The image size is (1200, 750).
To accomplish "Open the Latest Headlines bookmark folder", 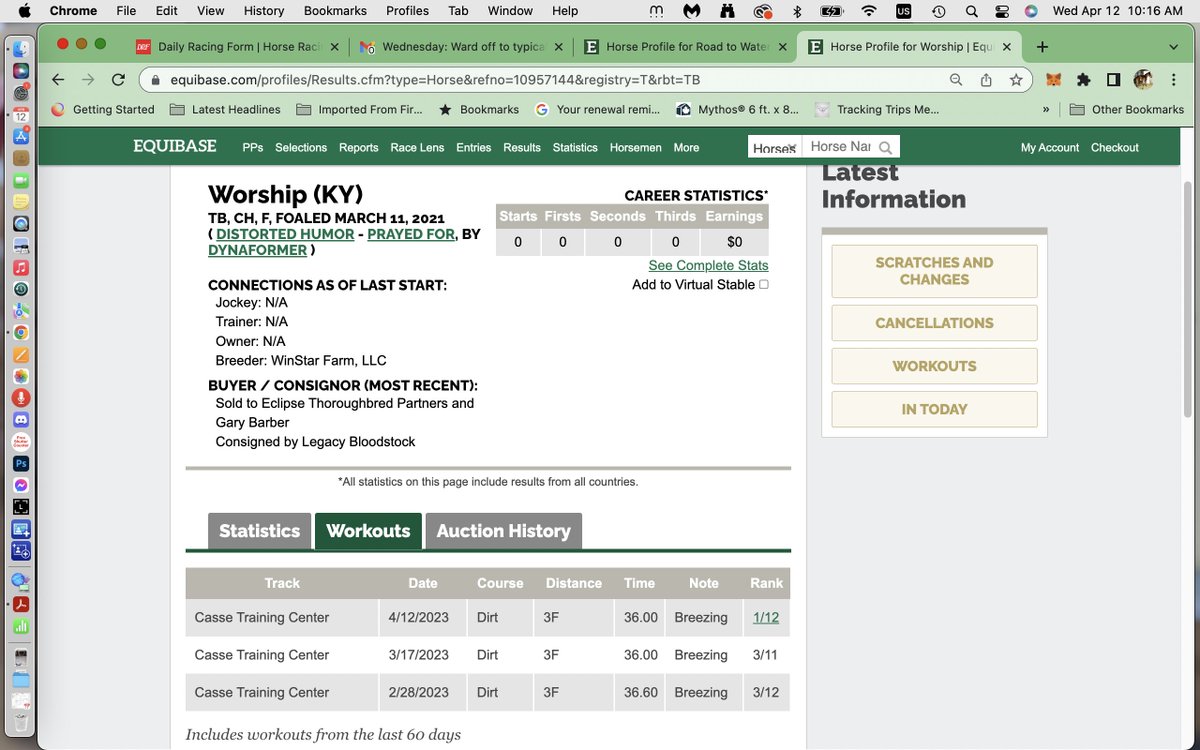I will click(226, 109).
